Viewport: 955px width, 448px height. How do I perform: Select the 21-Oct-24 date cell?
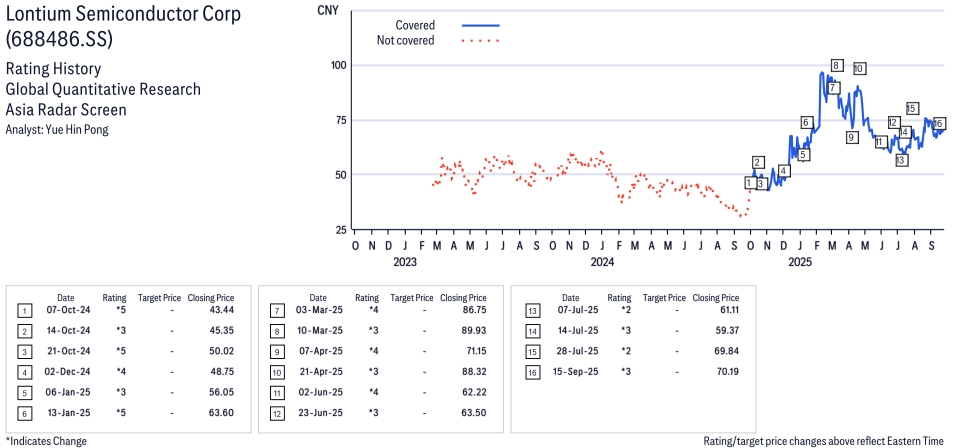coord(66,351)
